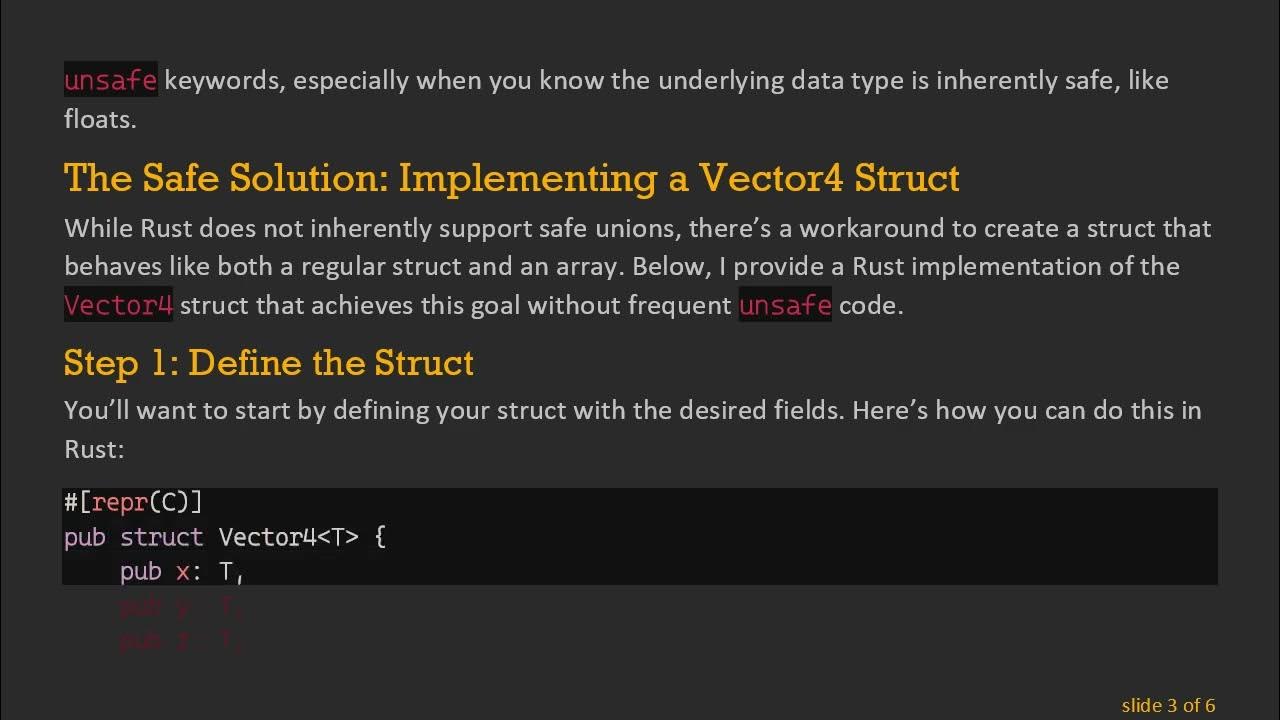
Task: Click the word "floats." in the first paragraph
Action: coord(100,119)
